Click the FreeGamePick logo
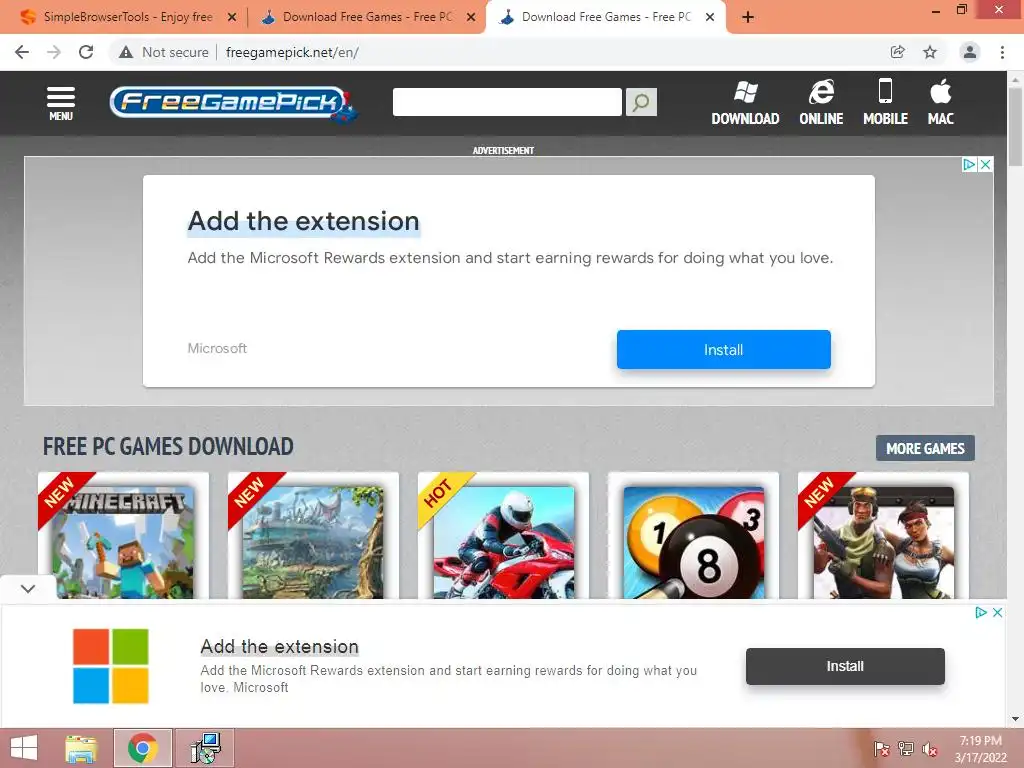 [233, 103]
